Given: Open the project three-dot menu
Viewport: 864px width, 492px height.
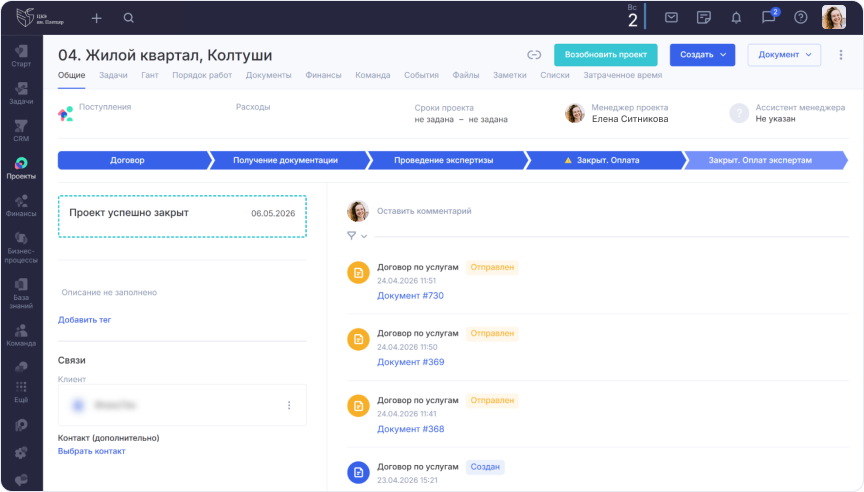Looking at the screenshot, I should 840,55.
